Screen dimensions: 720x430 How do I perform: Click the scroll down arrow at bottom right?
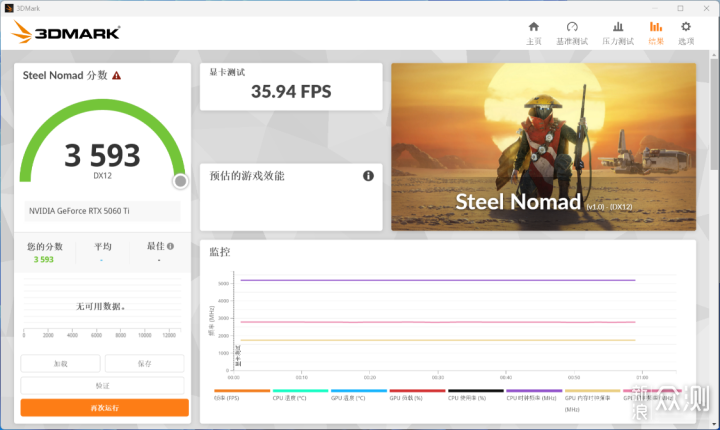(714, 424)
